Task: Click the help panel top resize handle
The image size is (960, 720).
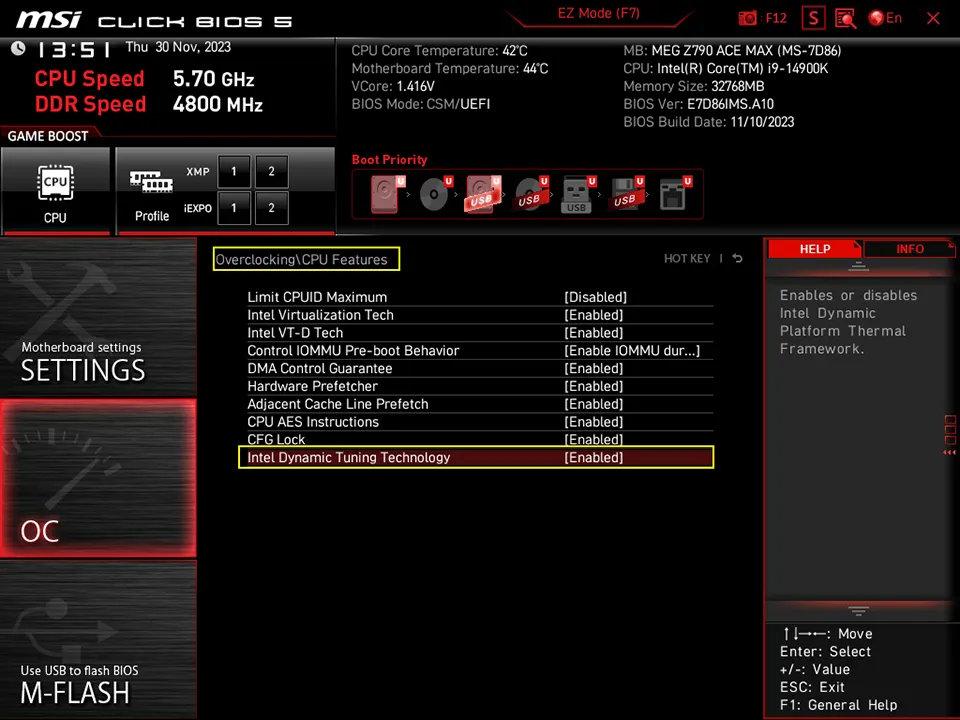Action: pos(858,266)
